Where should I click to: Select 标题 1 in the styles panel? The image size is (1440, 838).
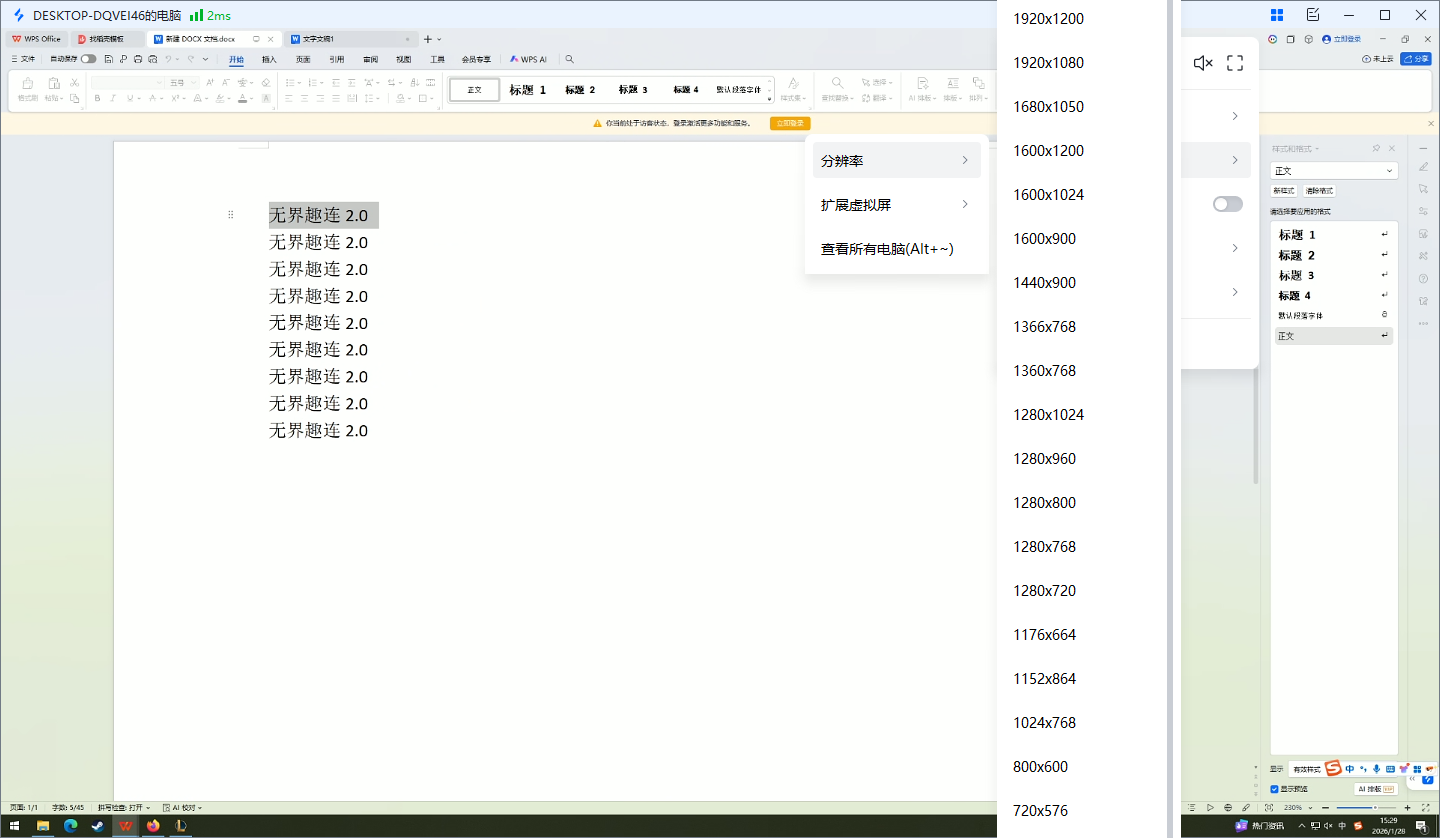click(1295, 235)
